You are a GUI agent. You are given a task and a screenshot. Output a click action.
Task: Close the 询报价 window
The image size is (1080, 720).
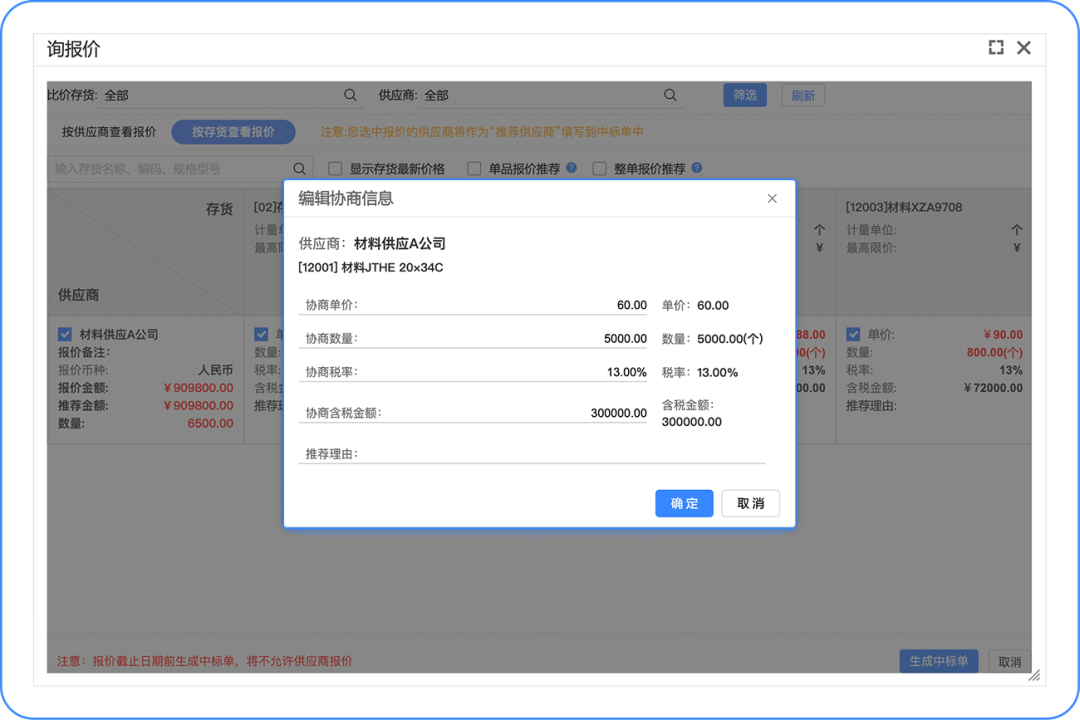[x=1023, y=48]
